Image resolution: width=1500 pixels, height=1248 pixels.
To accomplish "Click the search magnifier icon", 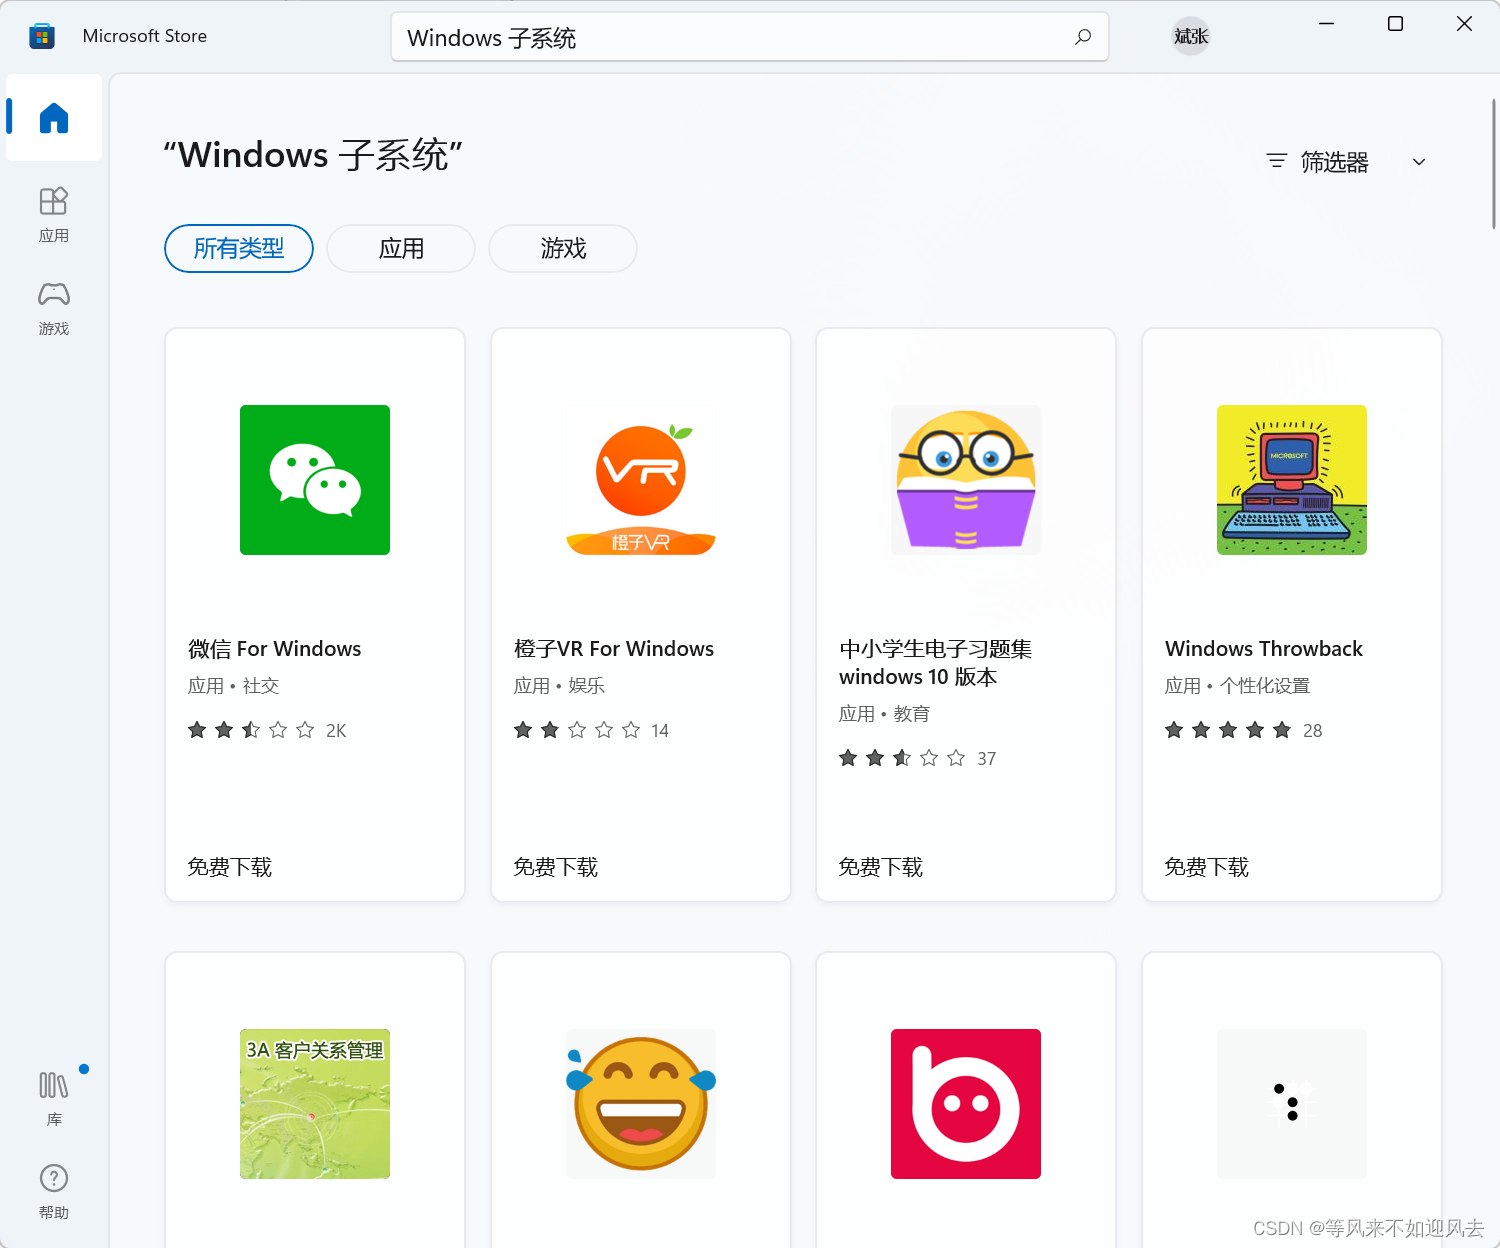I will (1082, 37).
